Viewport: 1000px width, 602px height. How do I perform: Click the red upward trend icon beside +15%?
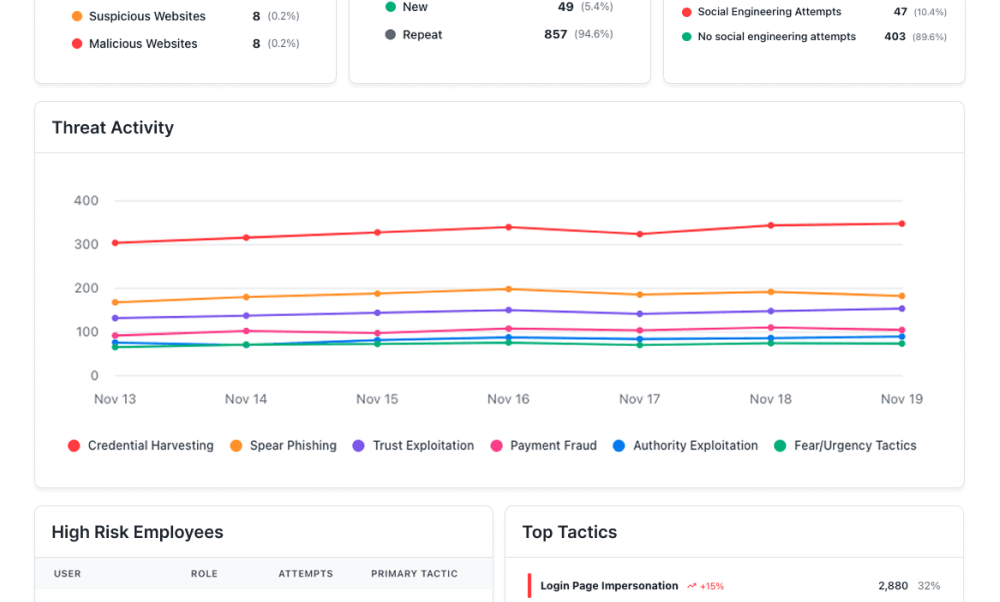[693, 585]
